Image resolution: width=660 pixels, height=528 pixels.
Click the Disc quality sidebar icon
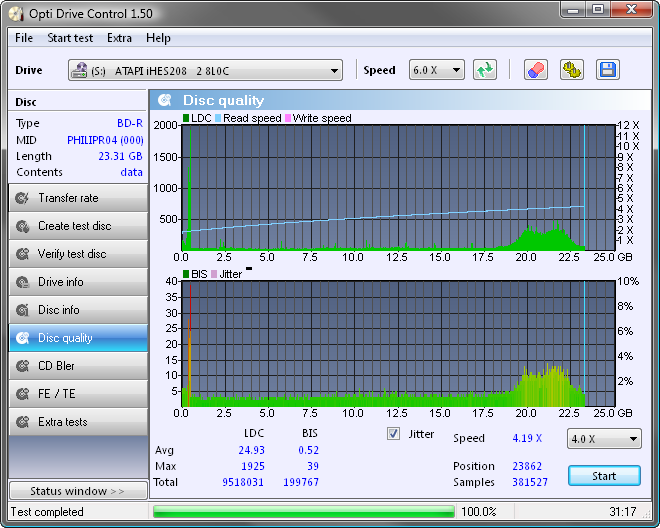click(22, 338)
